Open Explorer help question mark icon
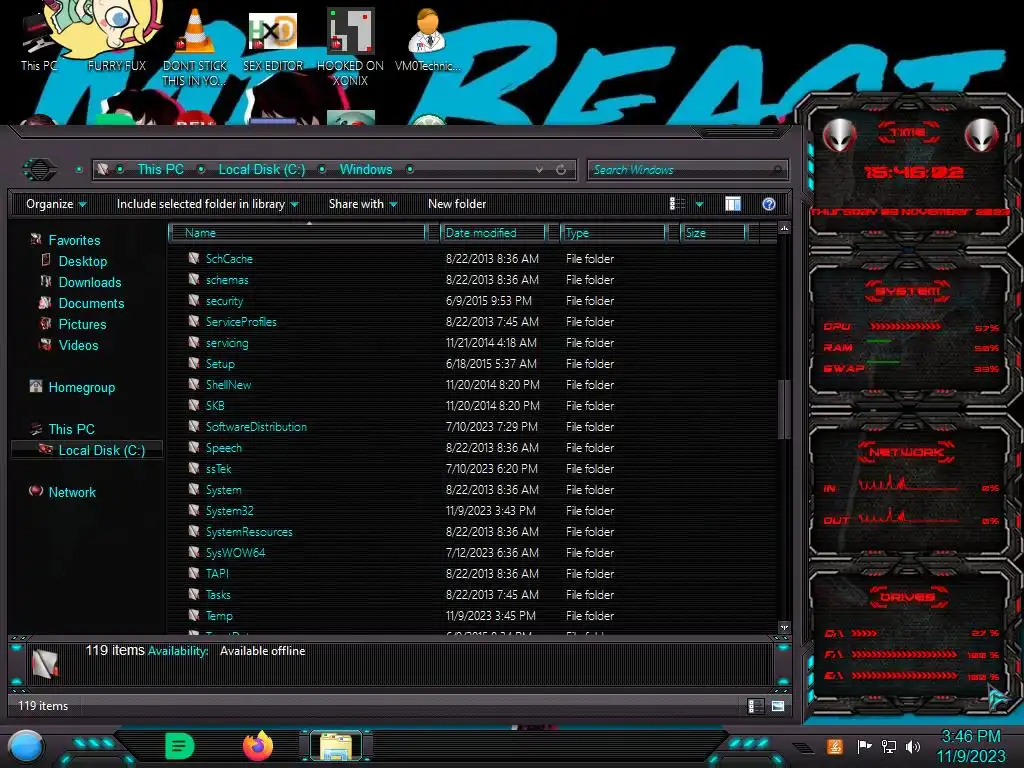 [769, 204]
